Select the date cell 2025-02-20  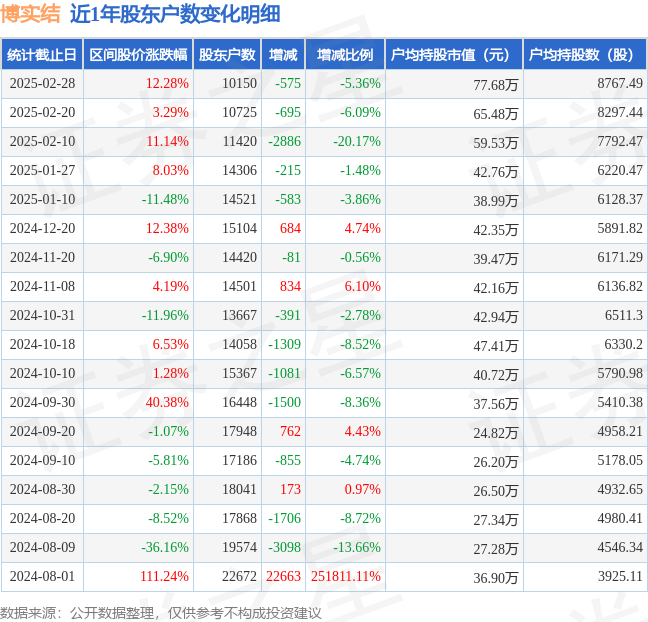[43, 112]
